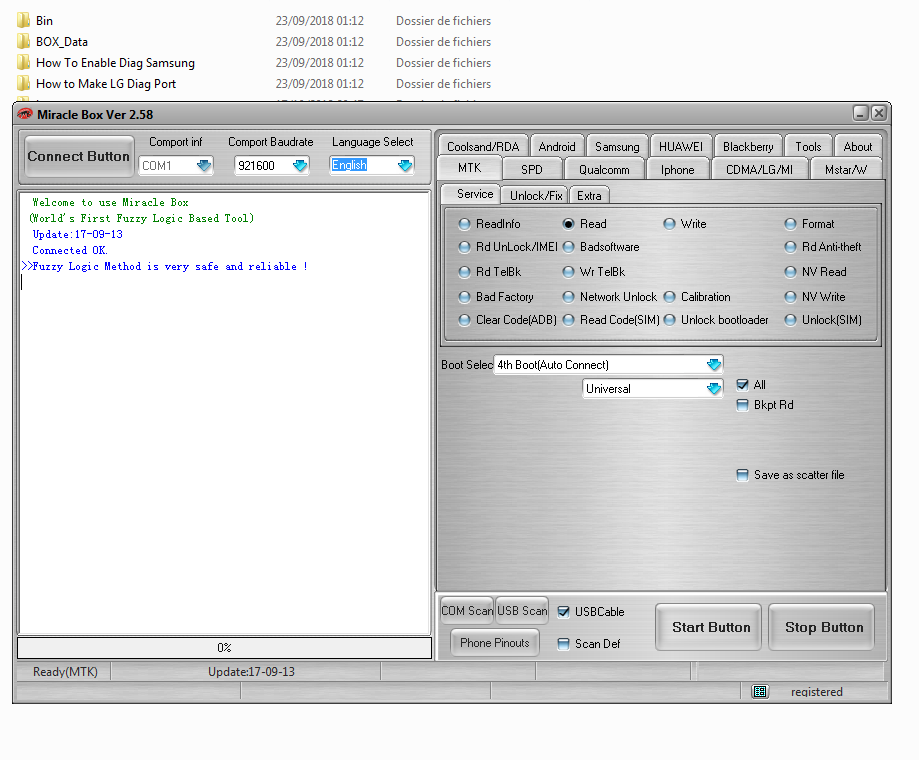Click the status bar grid icon beside registered
The height and width of the screenshot is (760, 919).
[x=760, y=692]
